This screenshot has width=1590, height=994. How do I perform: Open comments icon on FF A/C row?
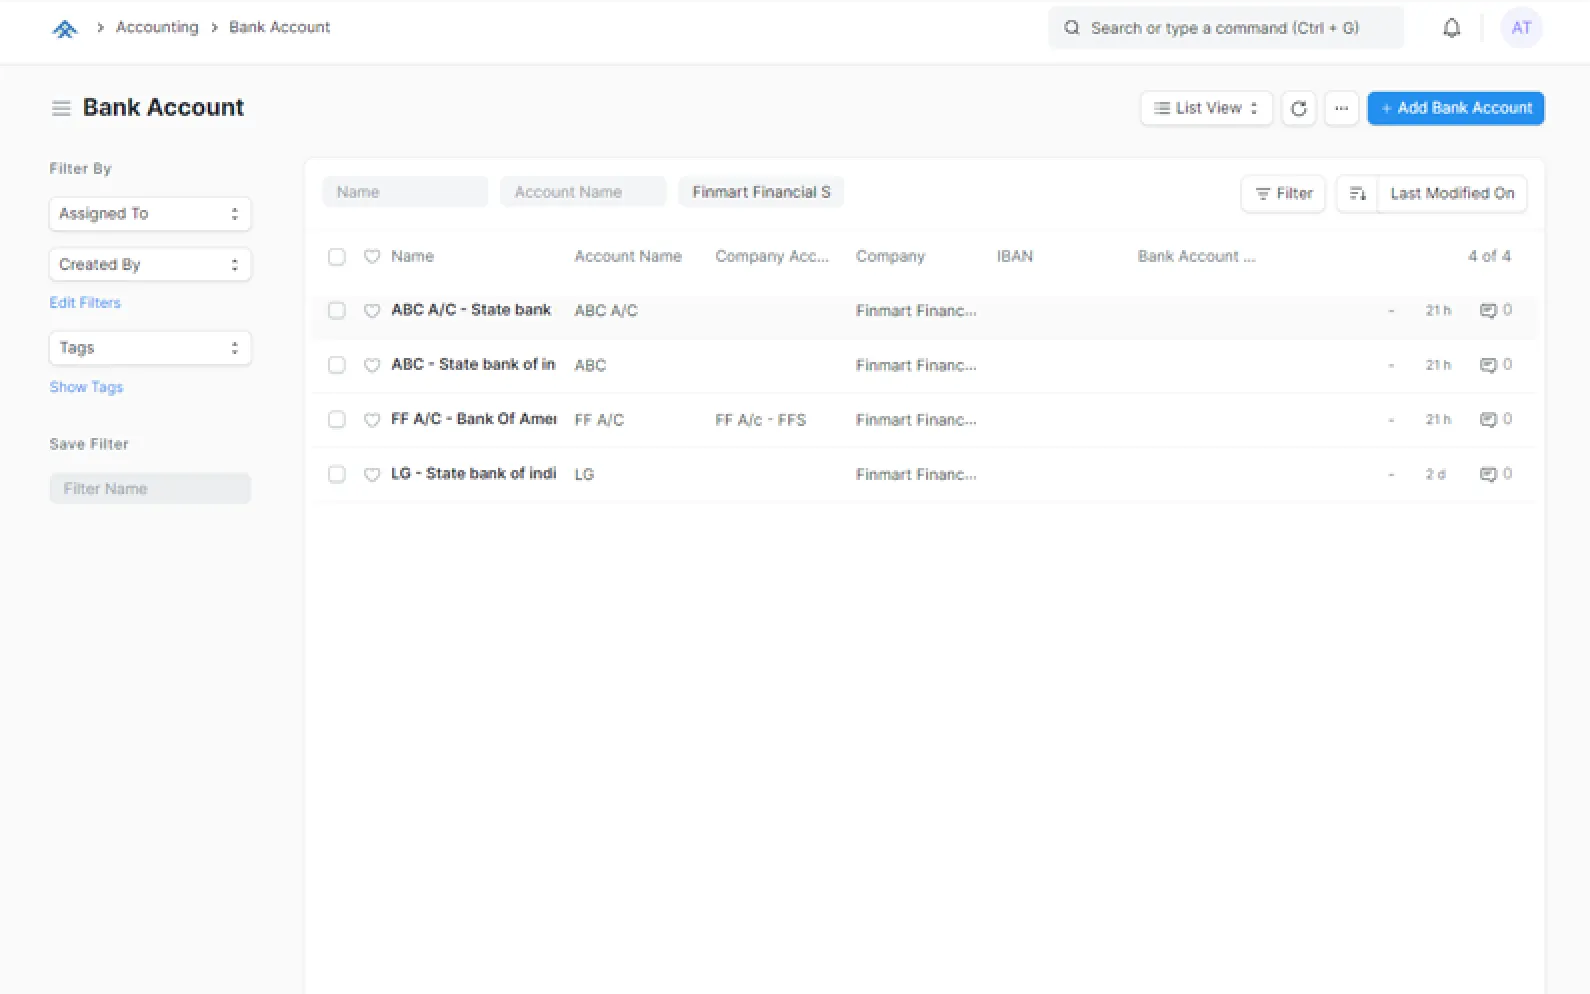(1488, 420)
